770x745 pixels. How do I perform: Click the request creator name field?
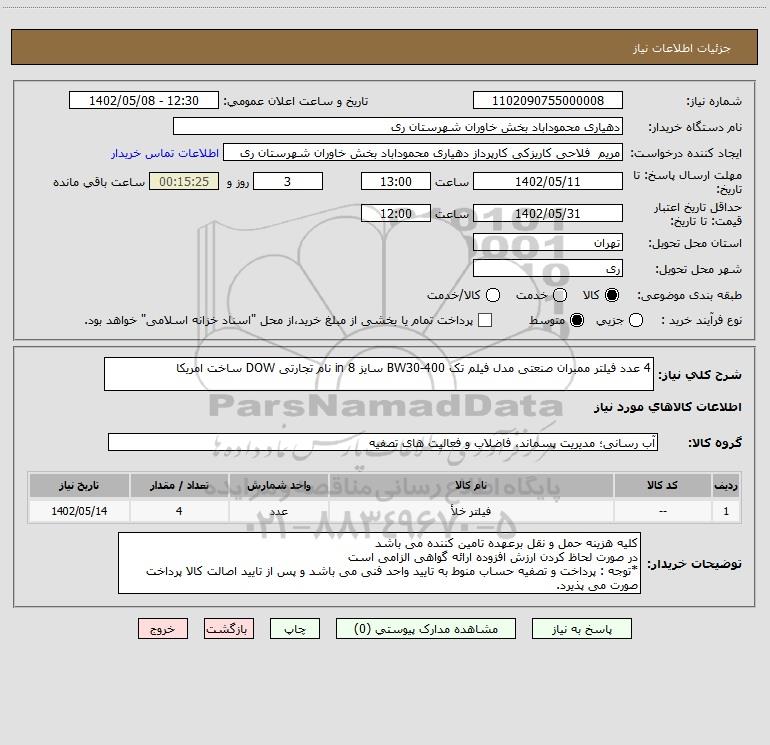click(x=423, y=153)
